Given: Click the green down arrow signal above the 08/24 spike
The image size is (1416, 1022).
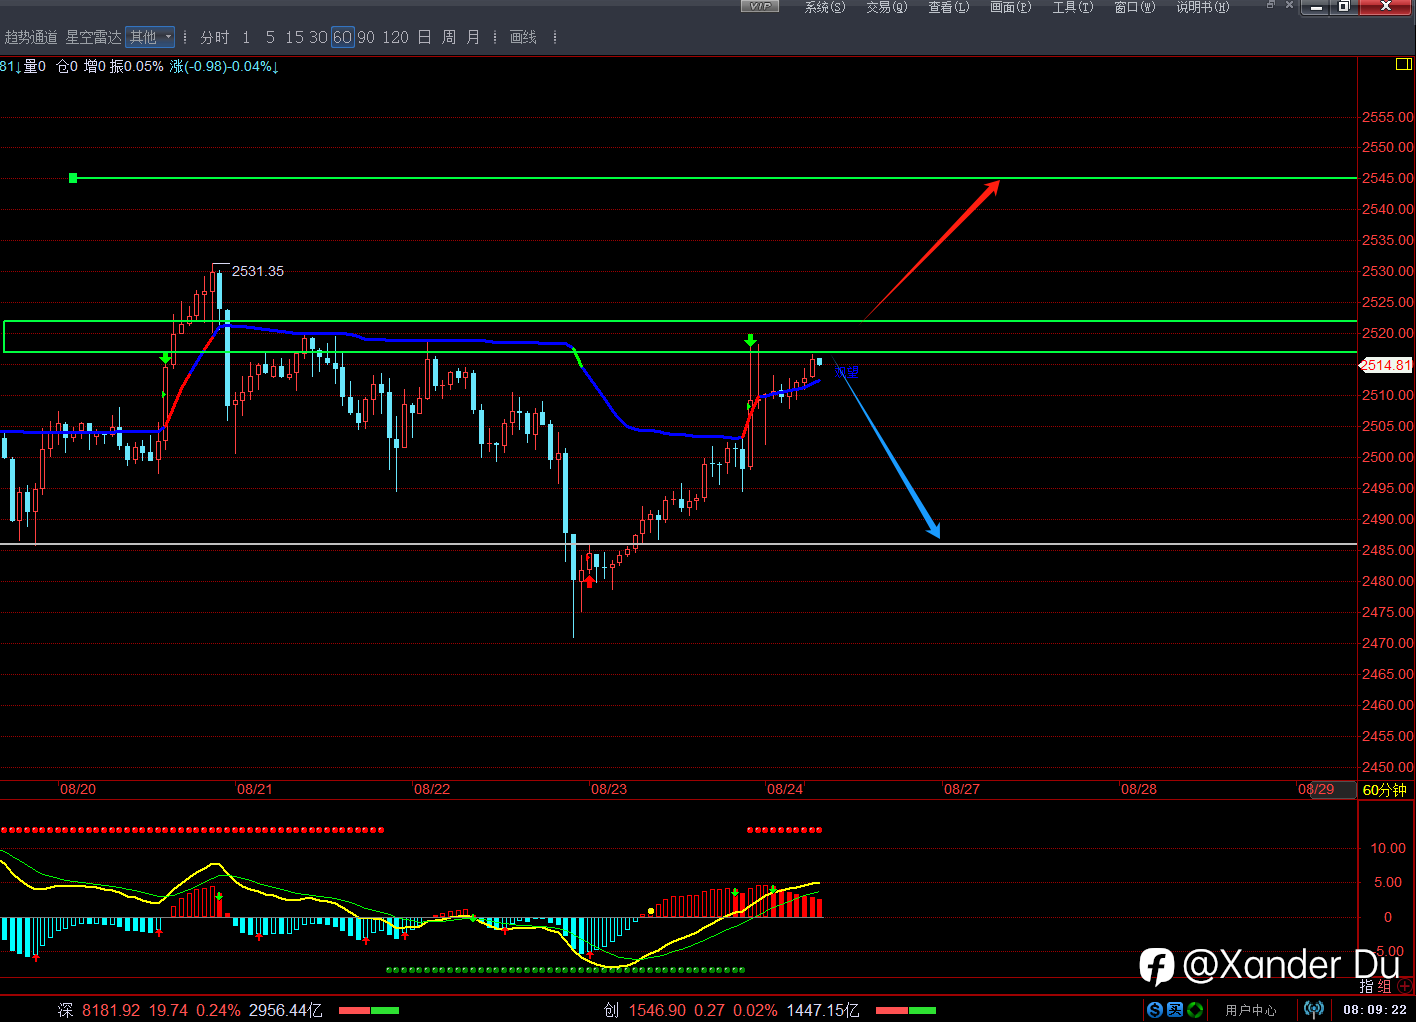Looking at the screenshot, I should [750, 341].
